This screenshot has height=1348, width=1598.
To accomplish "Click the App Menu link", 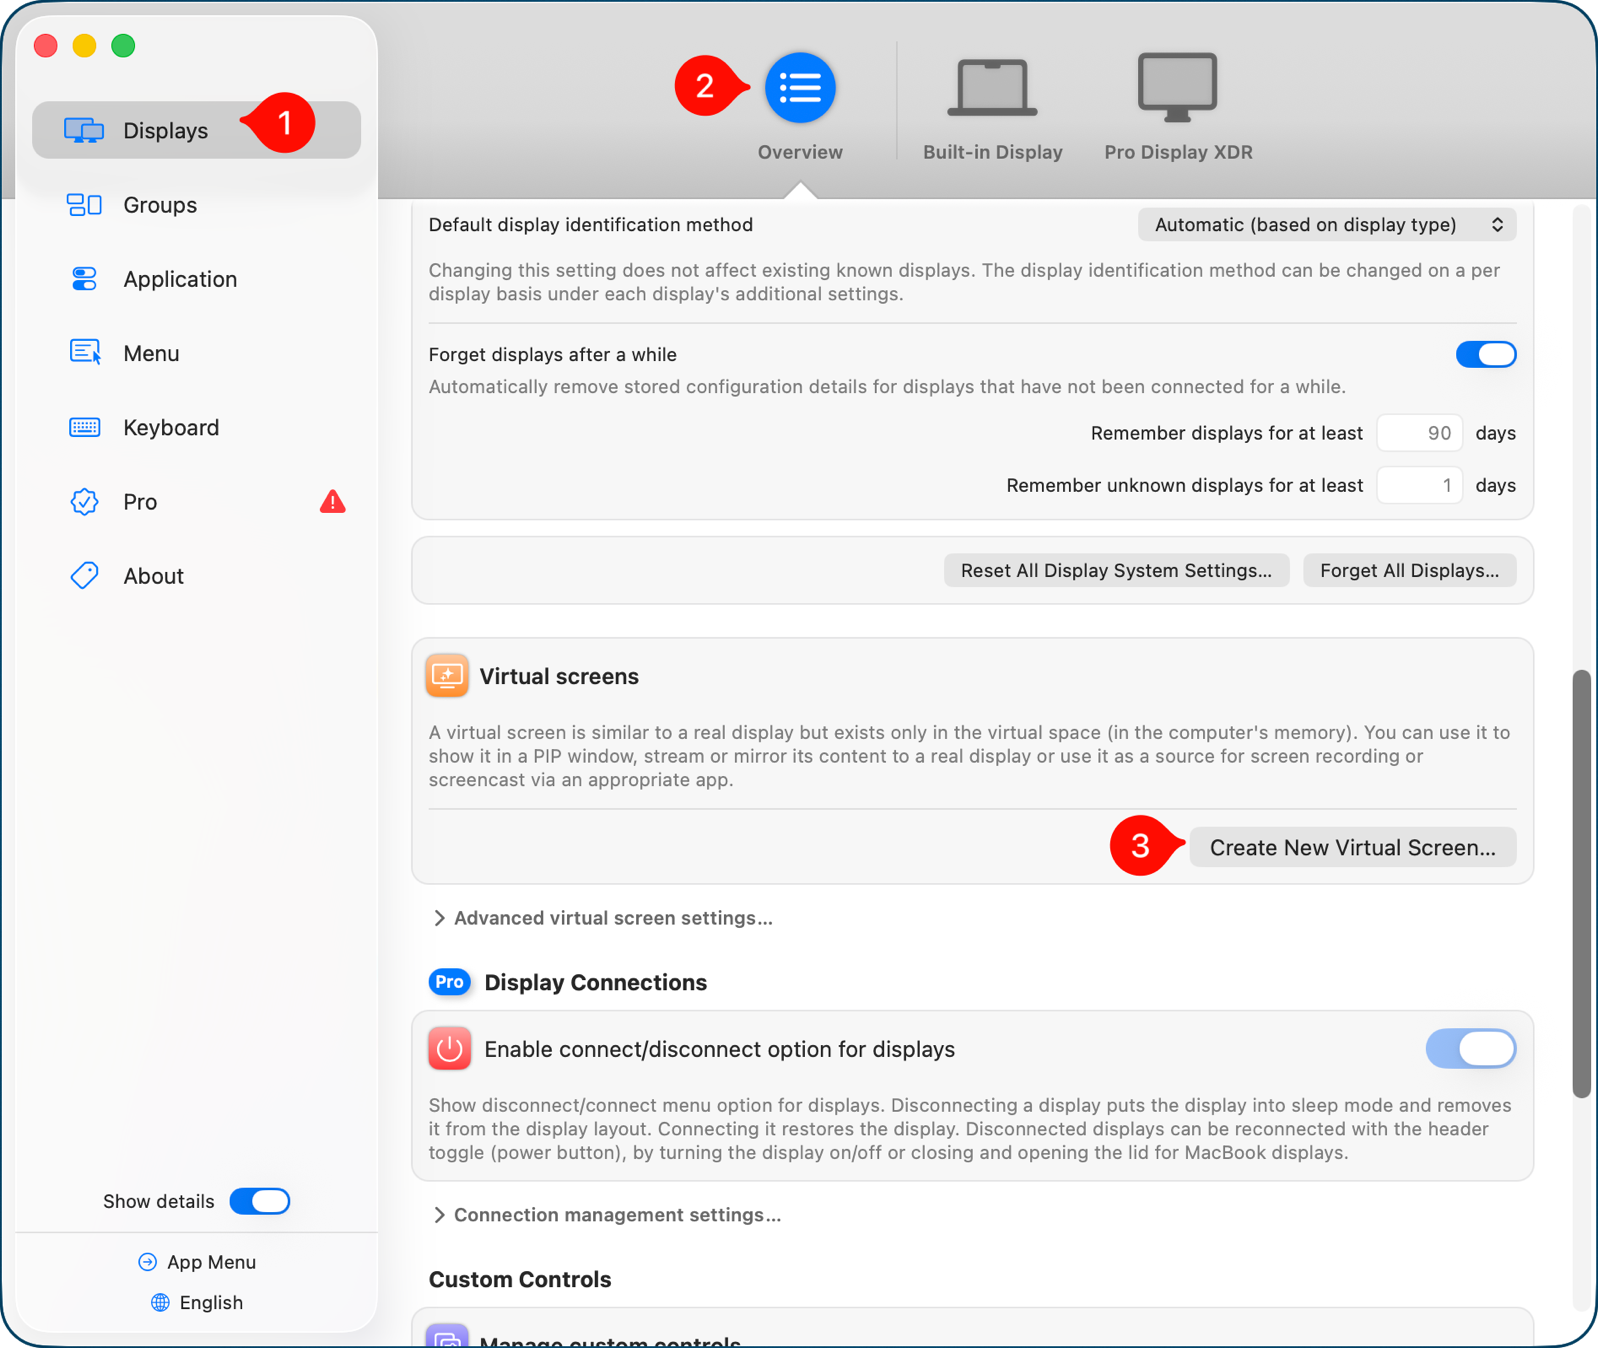I will pyautogui.click(x=197, y=1262).
